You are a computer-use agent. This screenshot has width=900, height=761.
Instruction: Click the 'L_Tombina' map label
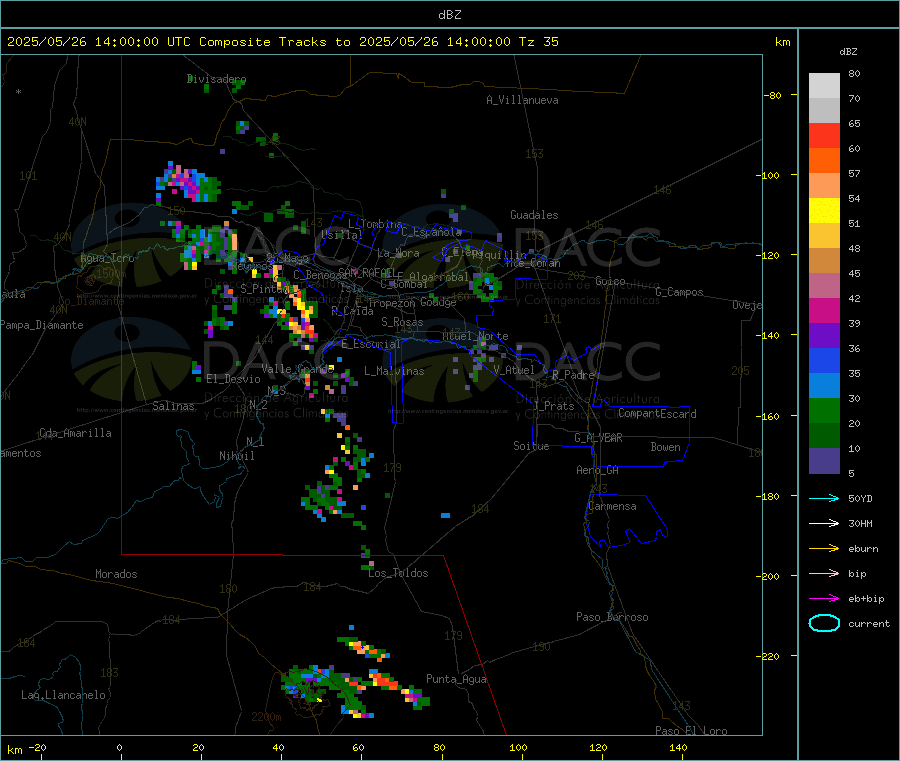tap(375, 224)
